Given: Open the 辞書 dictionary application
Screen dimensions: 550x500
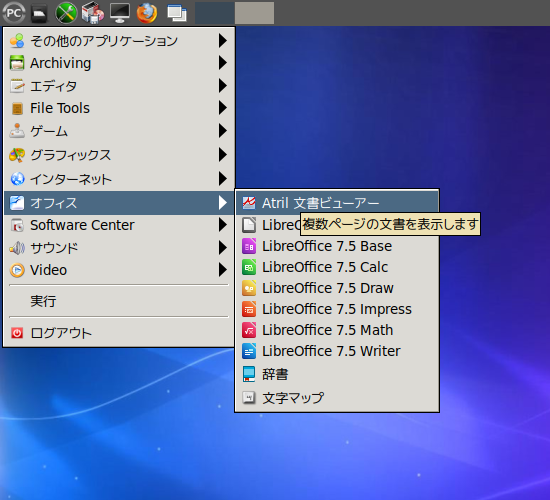Looking at the screenshot, I should click(x=337, y=374).
